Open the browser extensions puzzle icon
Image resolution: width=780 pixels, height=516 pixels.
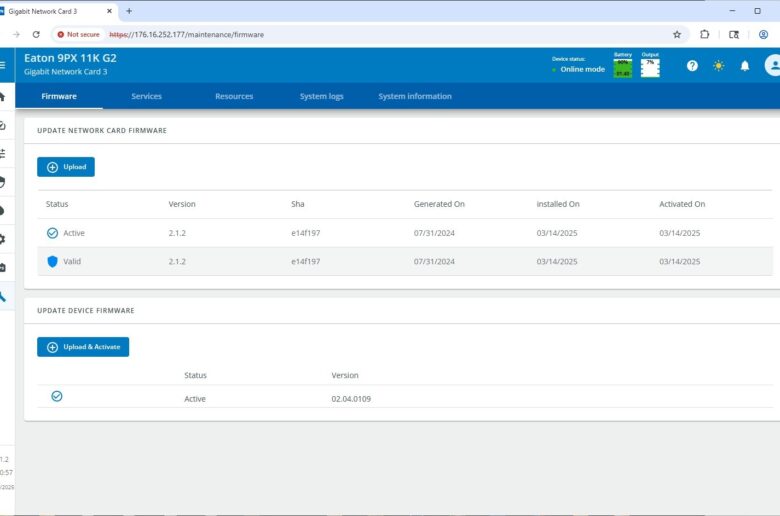tap(705, 34)
